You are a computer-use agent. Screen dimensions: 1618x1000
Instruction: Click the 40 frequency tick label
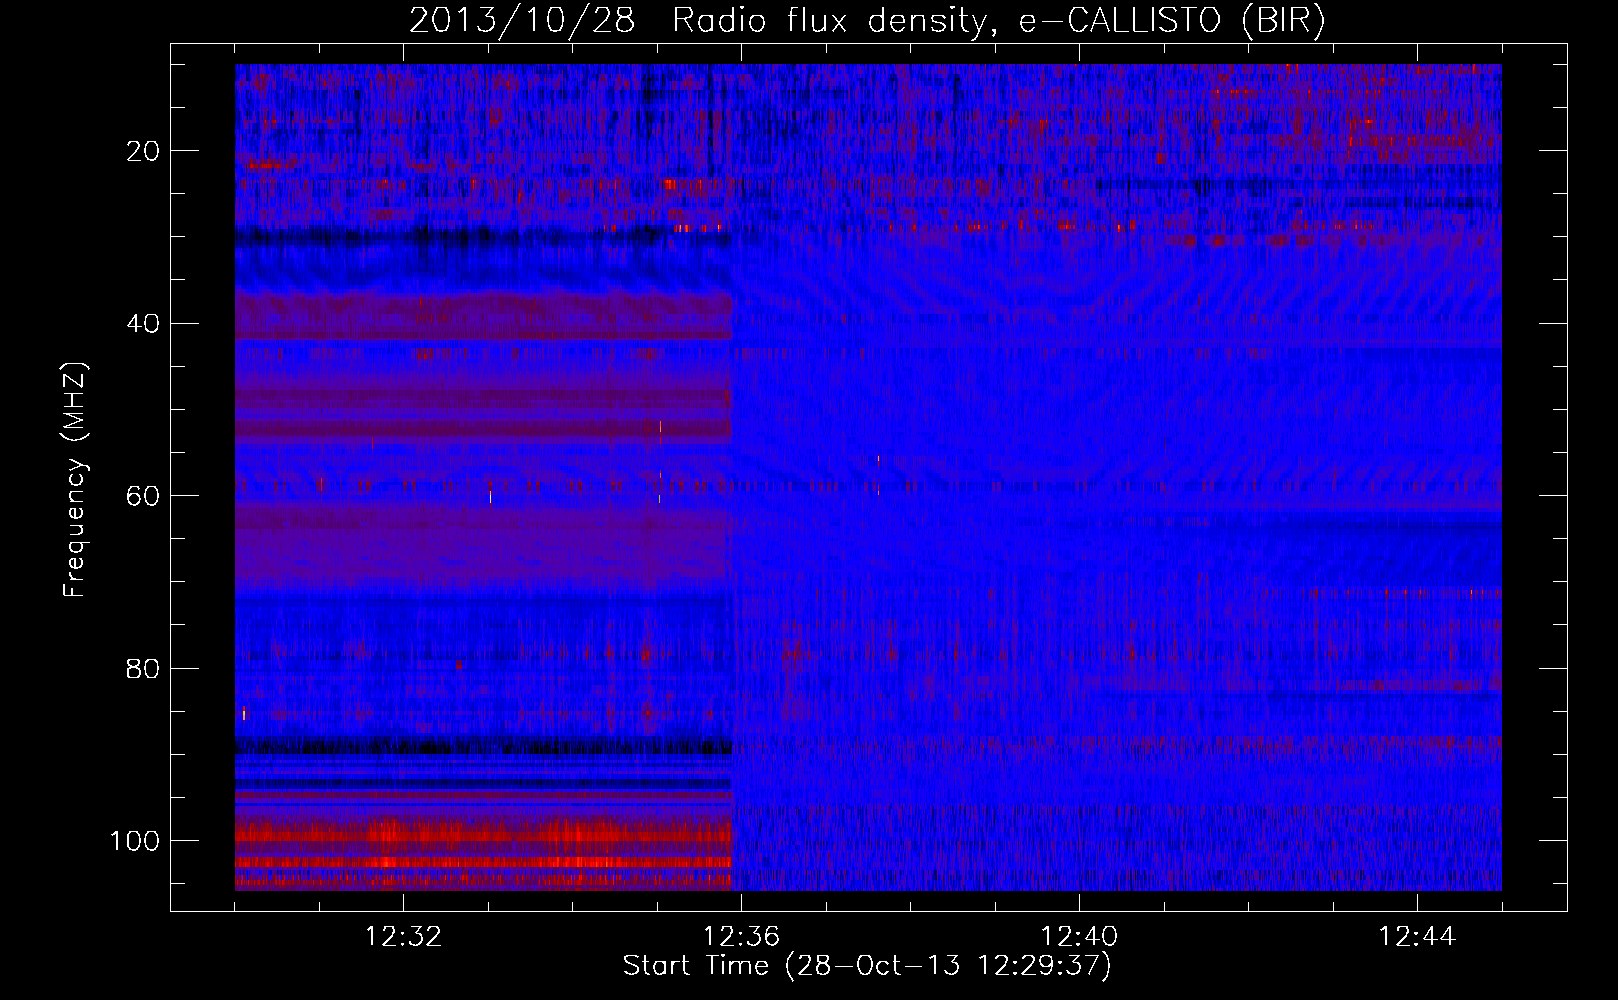click(144, 324)
